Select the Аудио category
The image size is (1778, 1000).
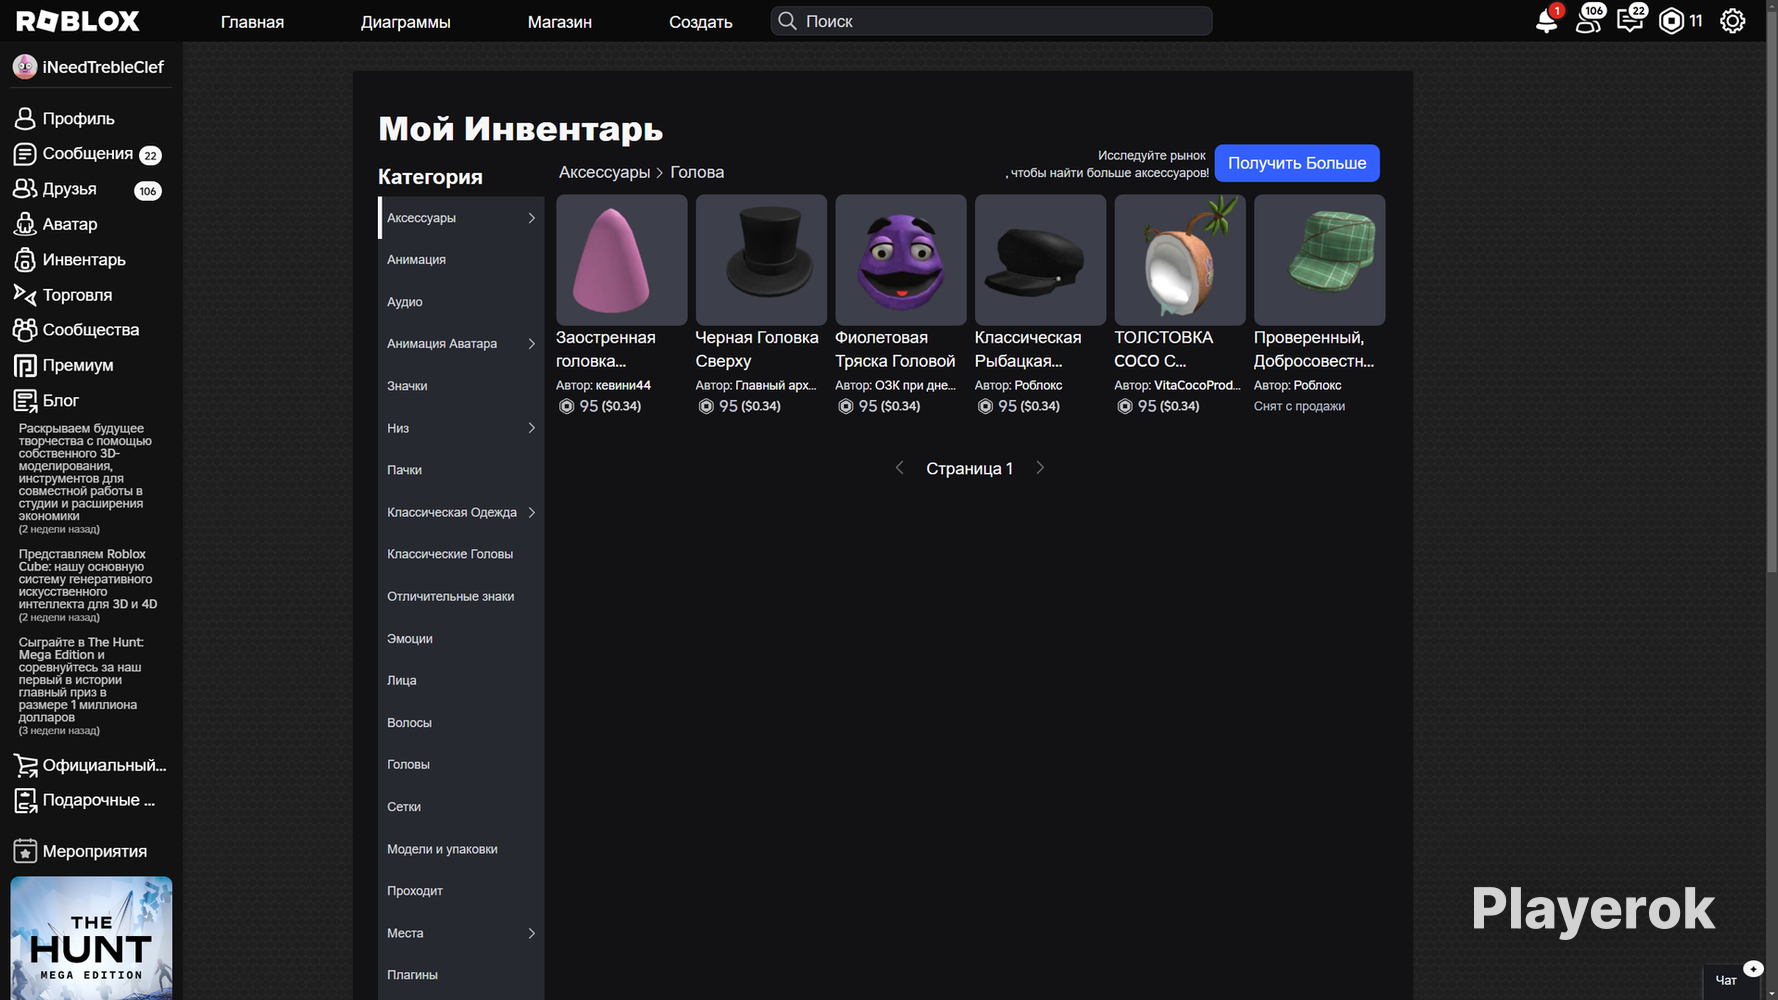tap(461, 302)
